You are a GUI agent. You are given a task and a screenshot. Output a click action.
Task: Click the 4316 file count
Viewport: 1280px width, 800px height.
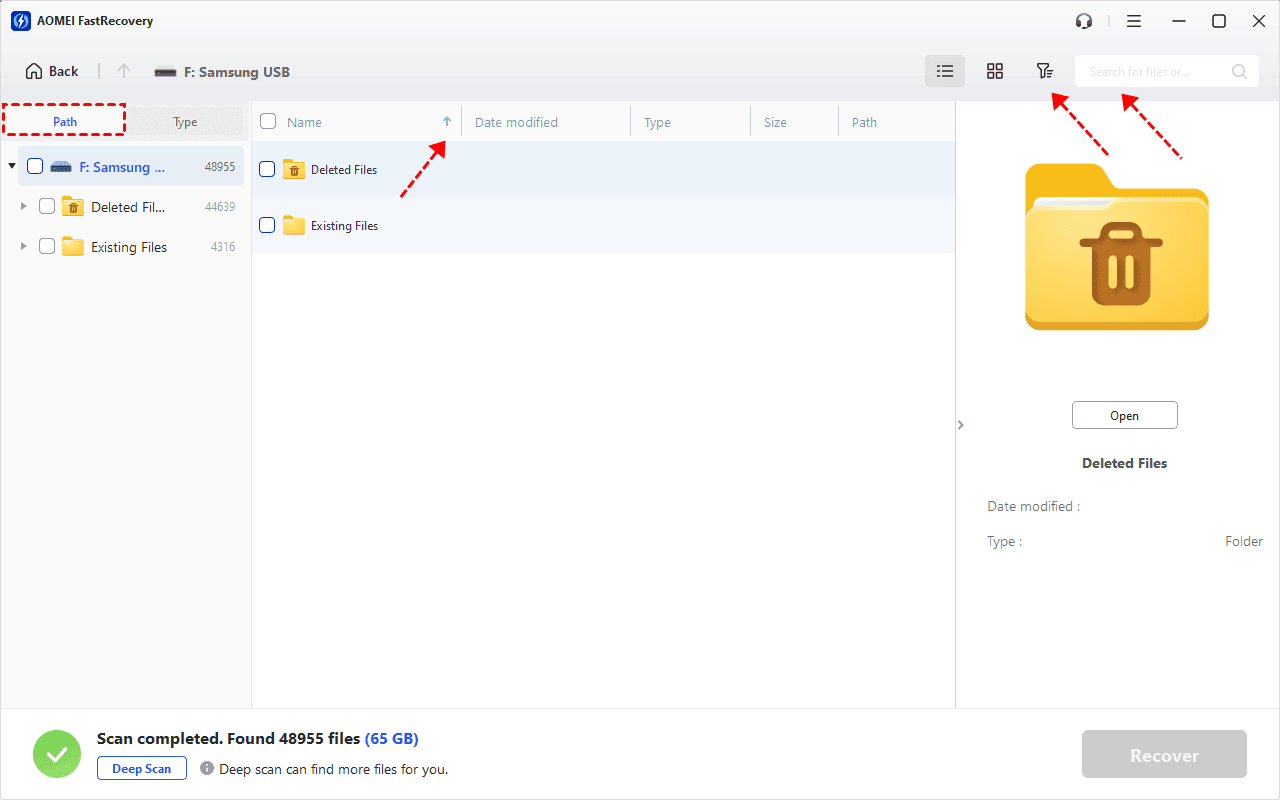click(223, 247)
